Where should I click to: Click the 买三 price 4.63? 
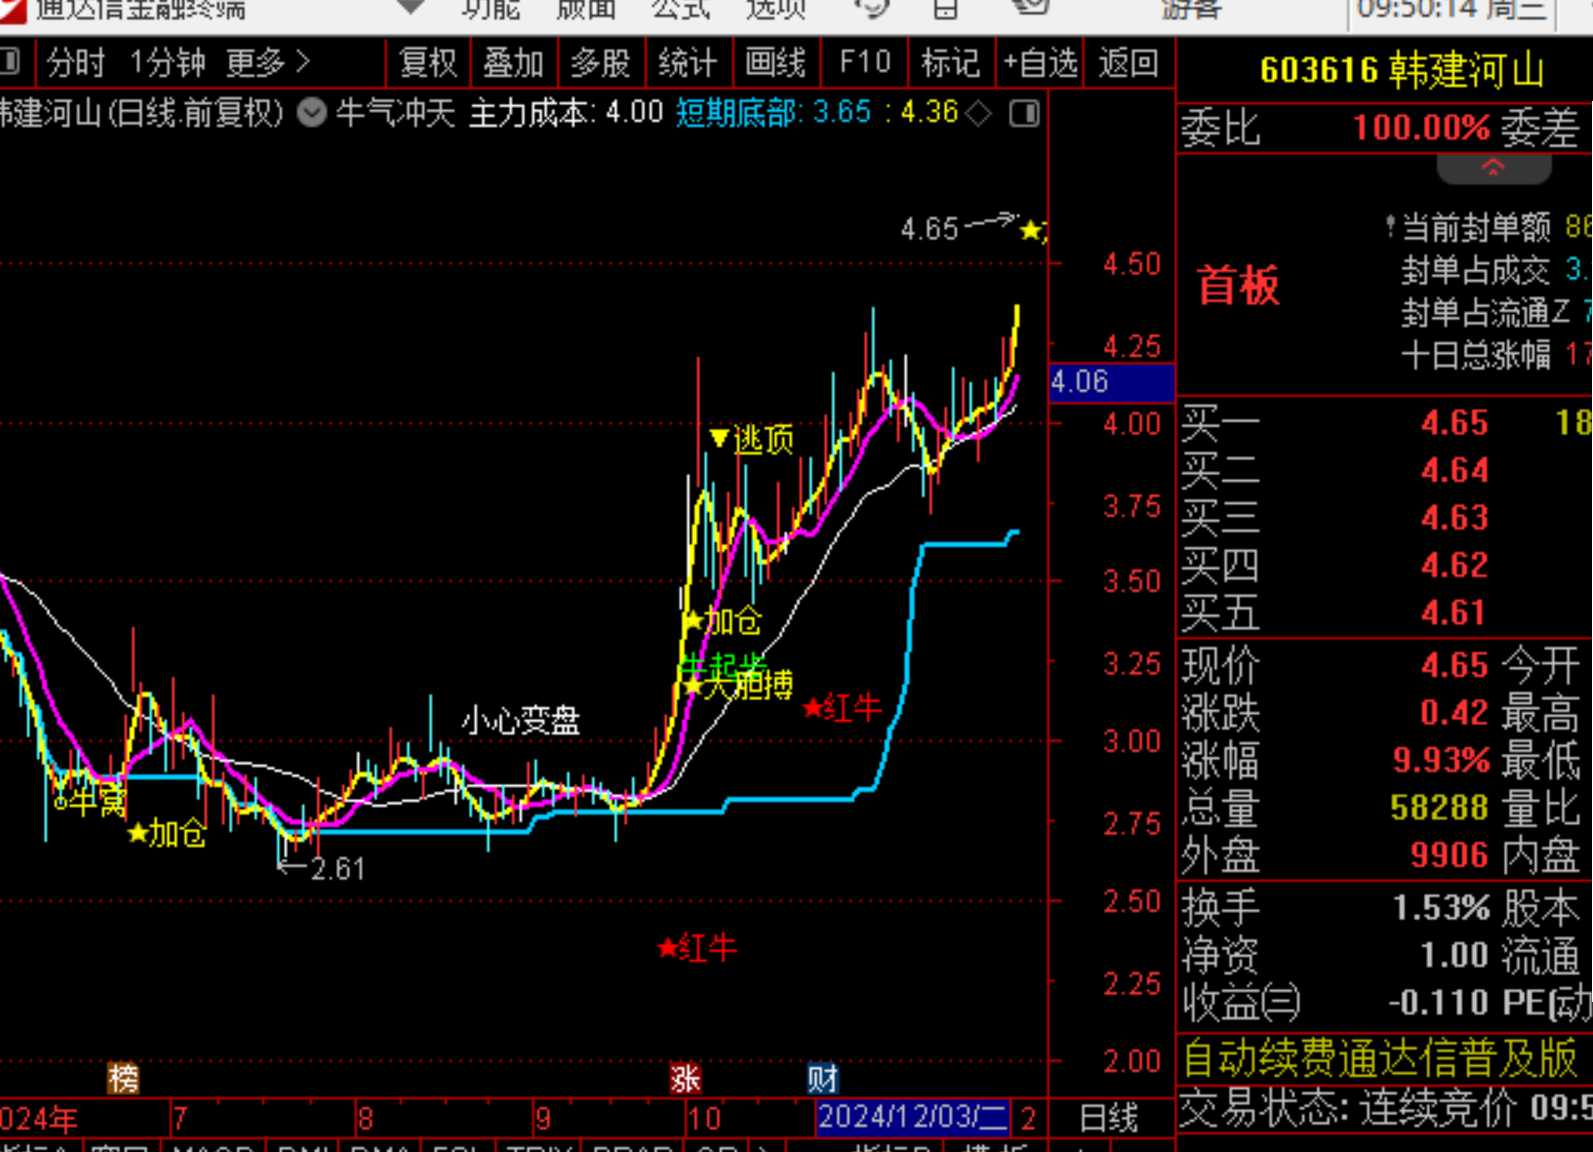1455,518
